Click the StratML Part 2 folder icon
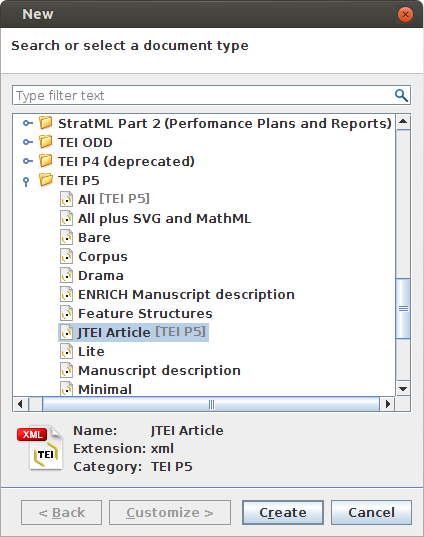Screen dimensions: 424x537 pos(46,123)
